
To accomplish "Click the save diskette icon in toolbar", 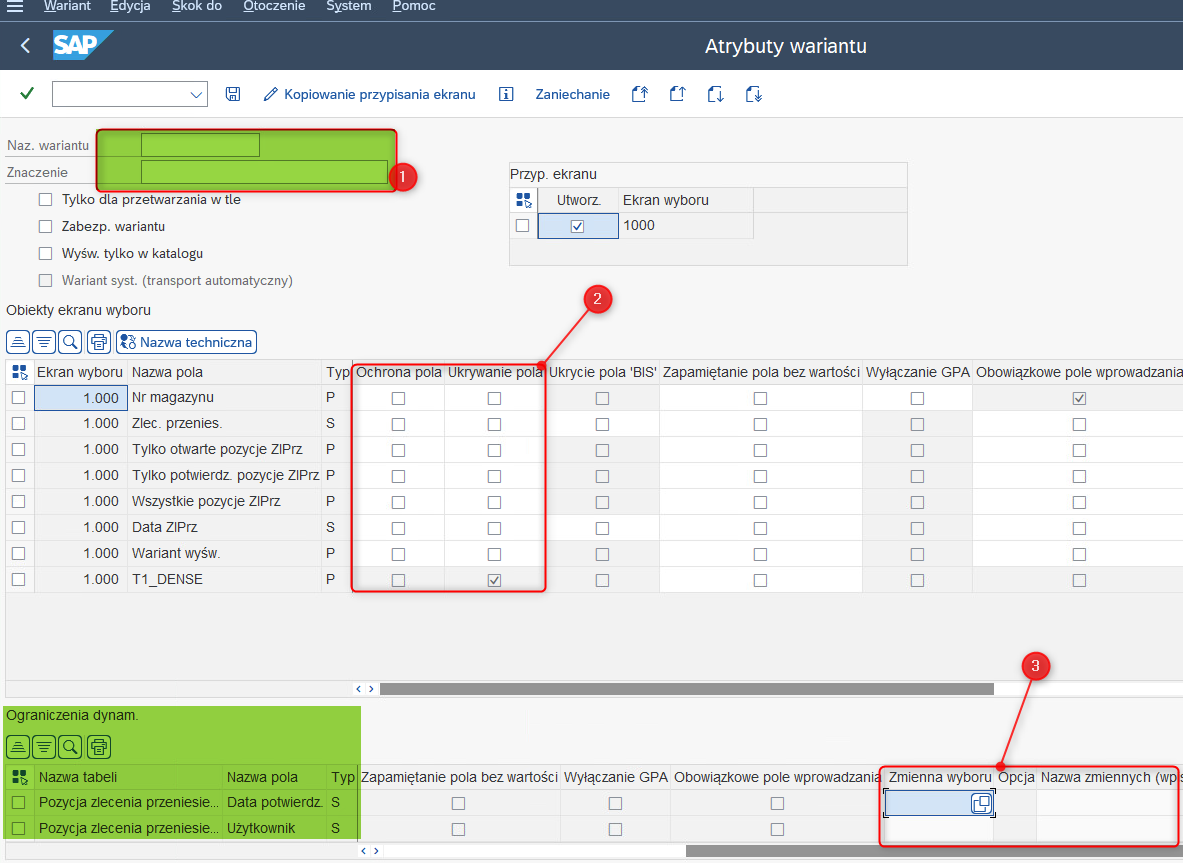I will (233, 94).
